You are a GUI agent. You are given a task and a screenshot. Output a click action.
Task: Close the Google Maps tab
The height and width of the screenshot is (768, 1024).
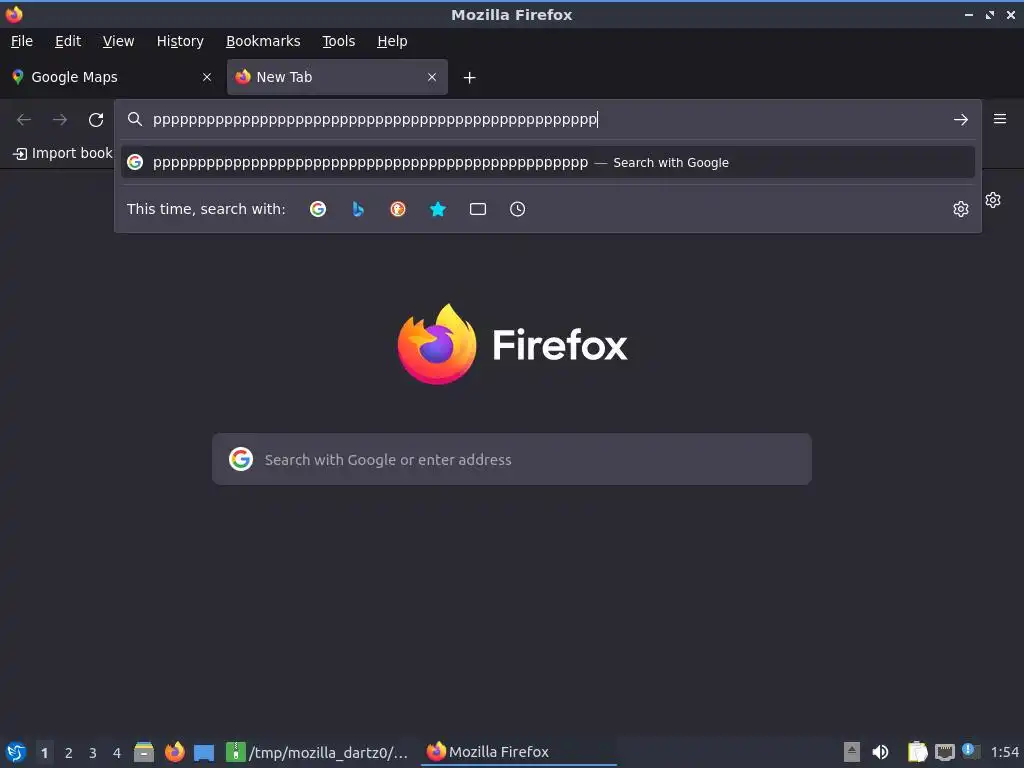pos(207,77)
